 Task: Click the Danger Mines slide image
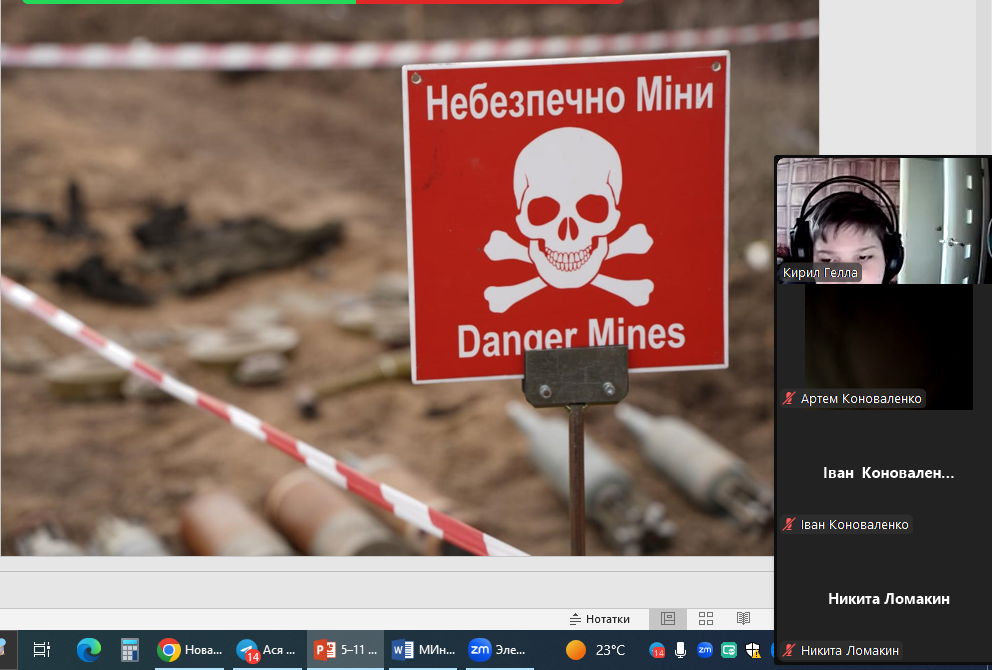click(409, 278)
